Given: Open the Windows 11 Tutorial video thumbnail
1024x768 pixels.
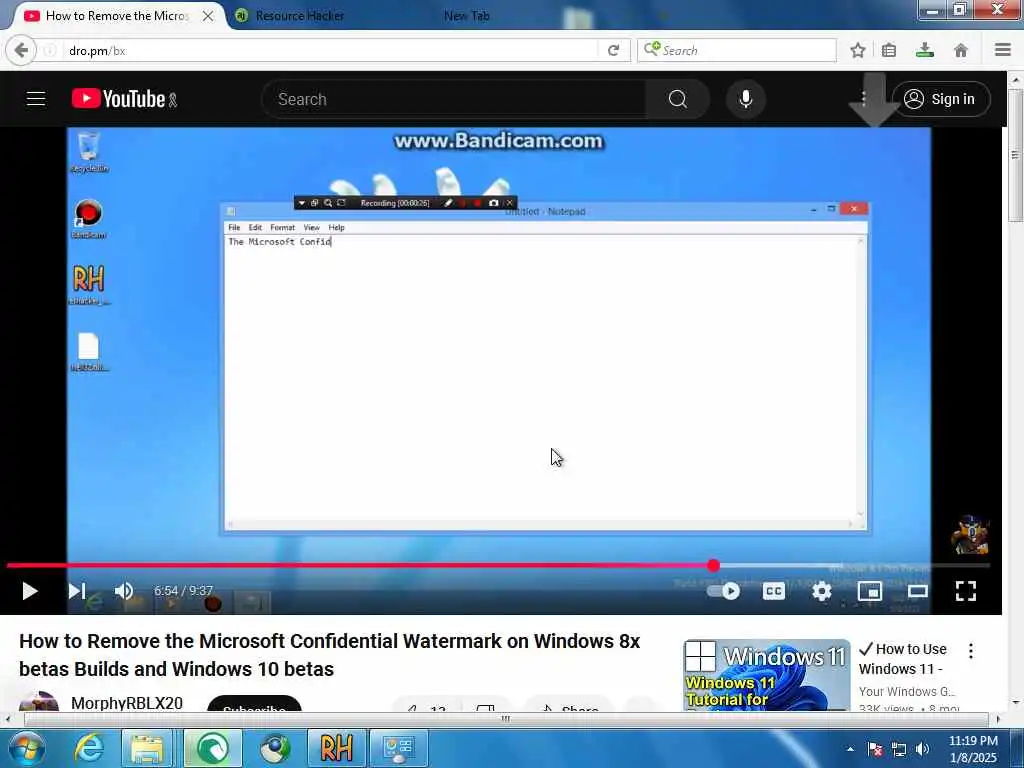Looking at the screenshot, I should (767, 675).
